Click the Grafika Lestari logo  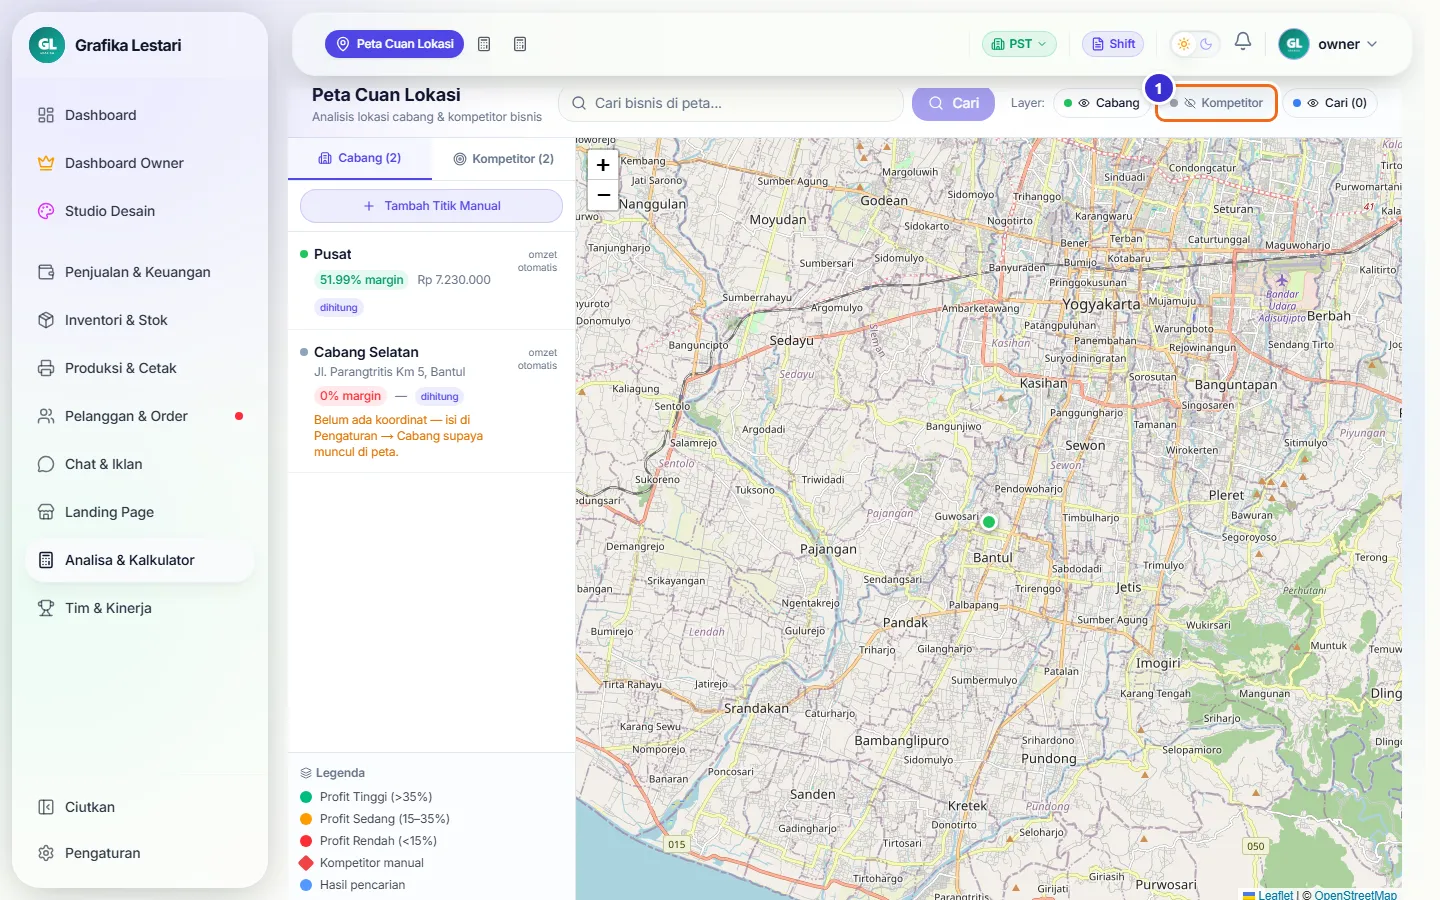tap(47, 45)
